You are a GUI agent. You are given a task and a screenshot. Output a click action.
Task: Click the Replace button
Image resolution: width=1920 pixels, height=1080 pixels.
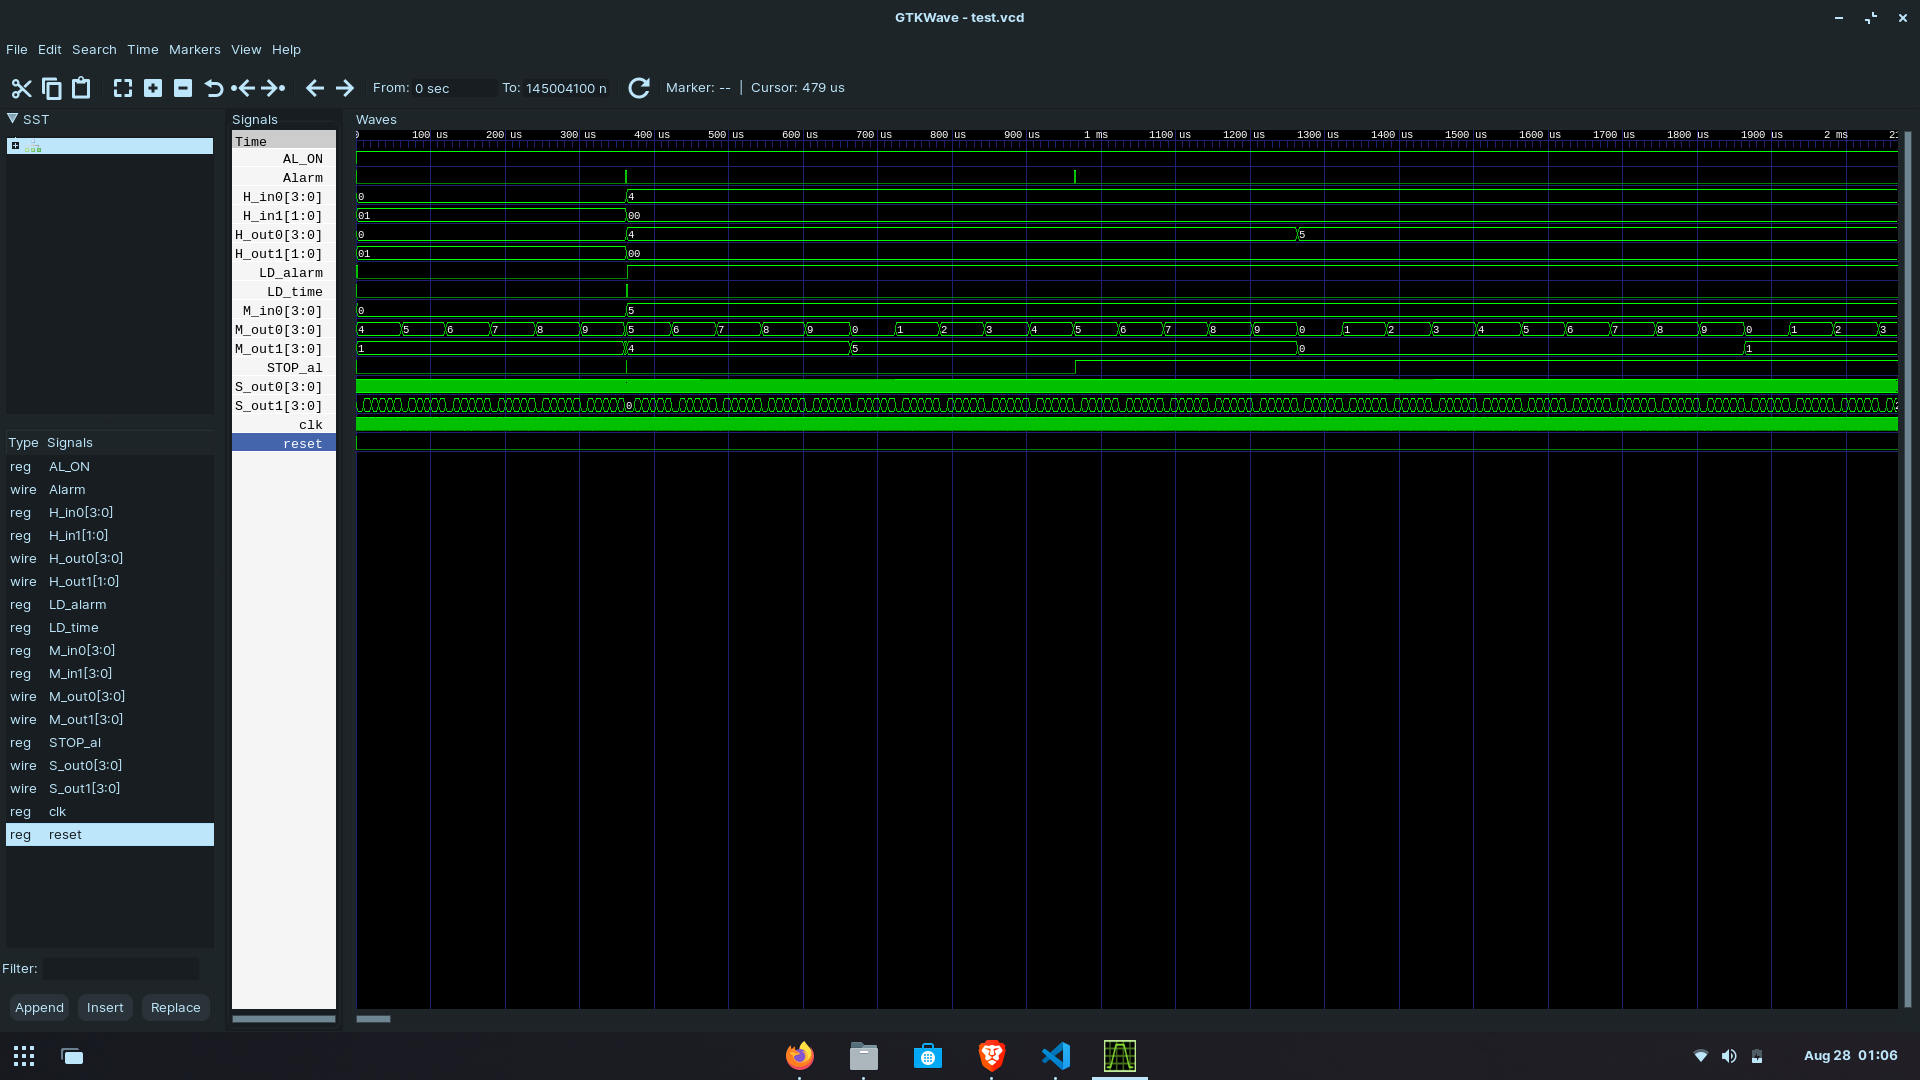[x=175, y=1007]
